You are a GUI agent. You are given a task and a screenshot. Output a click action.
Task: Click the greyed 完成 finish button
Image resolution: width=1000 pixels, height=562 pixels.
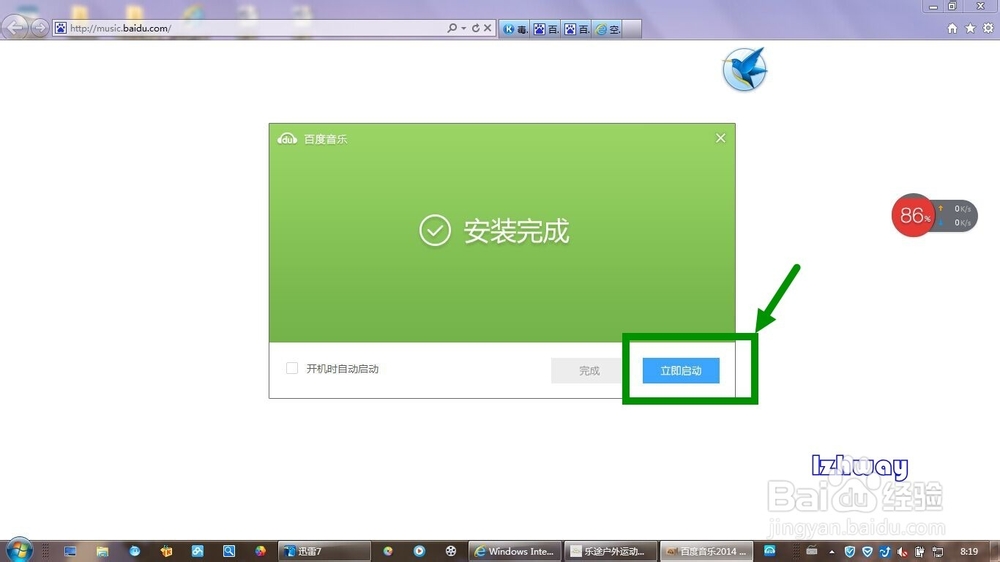coord(589,371)
